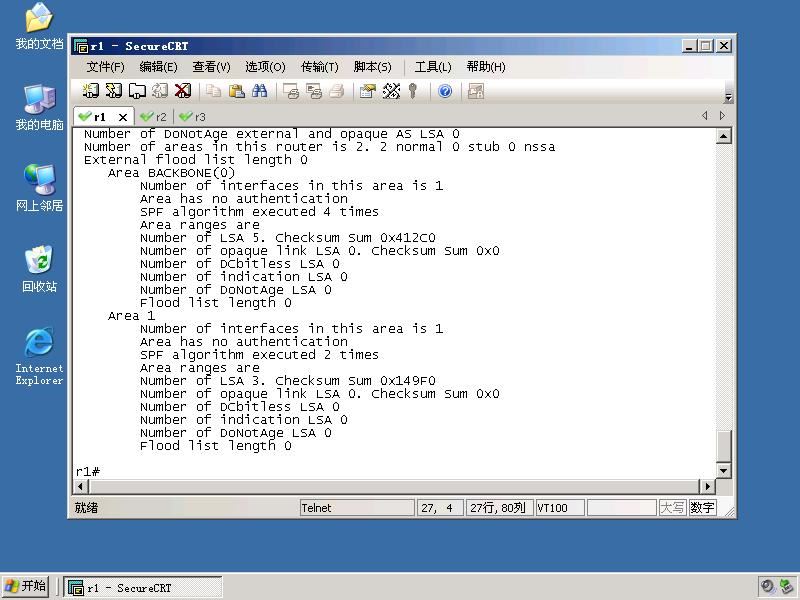
Task: Click the Connect toolbar icon
Action: click(x=90, y=91)
